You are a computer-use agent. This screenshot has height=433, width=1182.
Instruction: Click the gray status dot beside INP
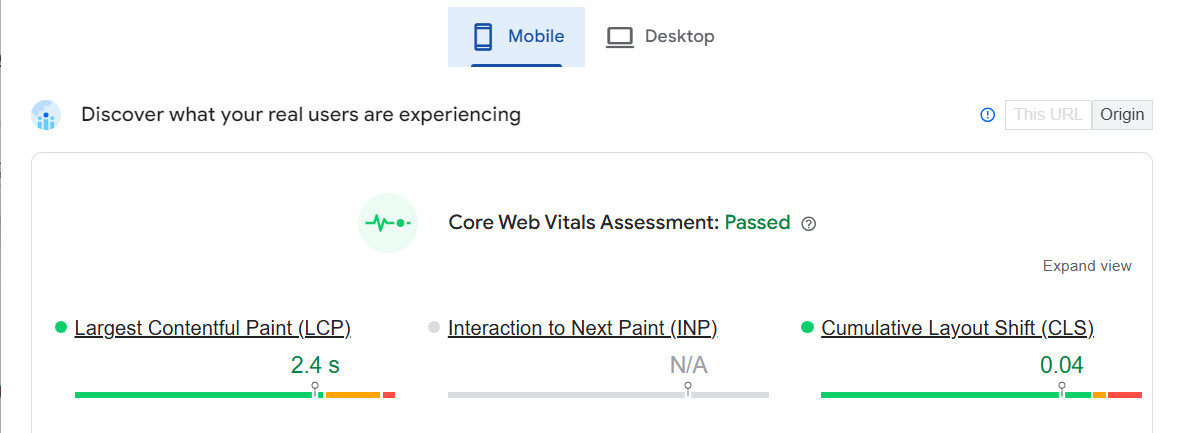click(434, 327)
